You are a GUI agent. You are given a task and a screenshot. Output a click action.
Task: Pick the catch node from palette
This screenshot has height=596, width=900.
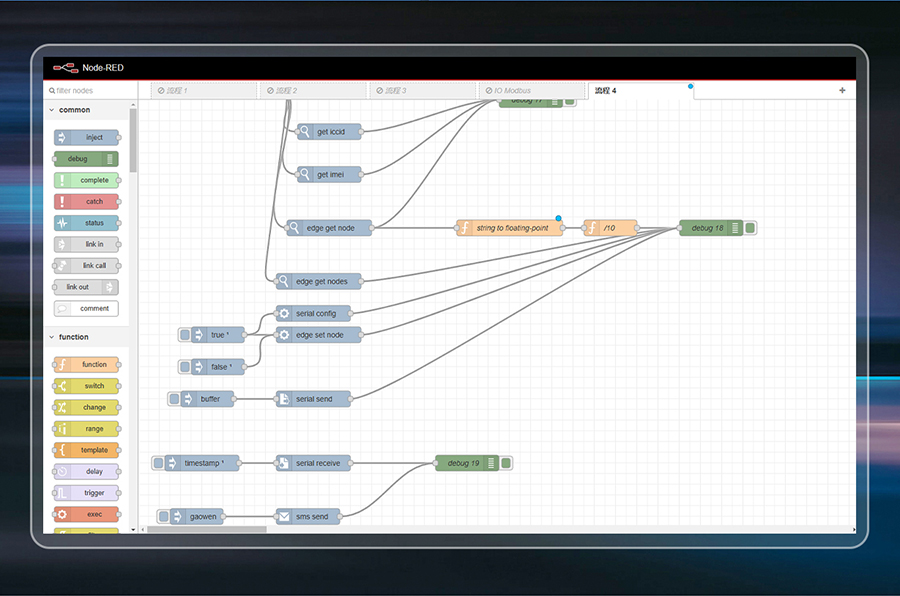(x=87, y=201)
